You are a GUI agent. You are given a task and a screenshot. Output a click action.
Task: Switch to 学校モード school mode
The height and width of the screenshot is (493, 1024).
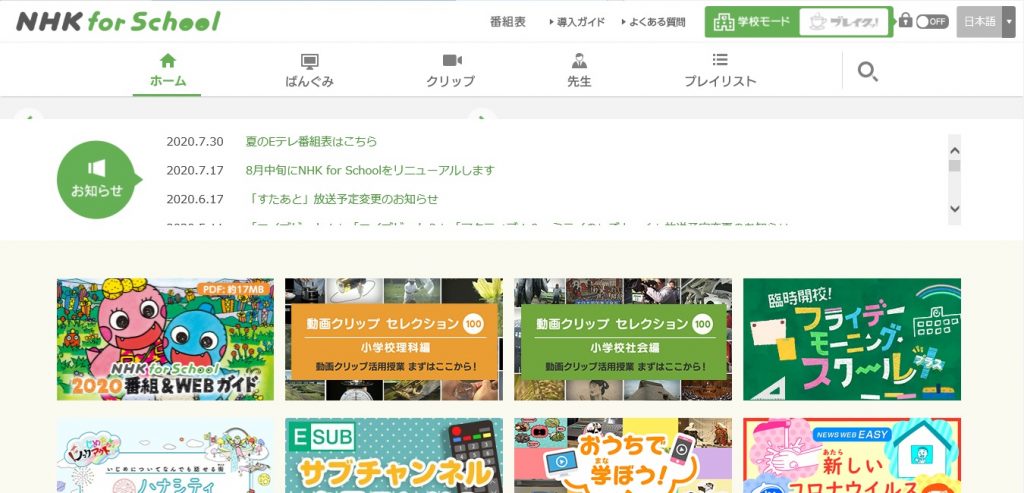pyautogui.click(x=752, y=22)
